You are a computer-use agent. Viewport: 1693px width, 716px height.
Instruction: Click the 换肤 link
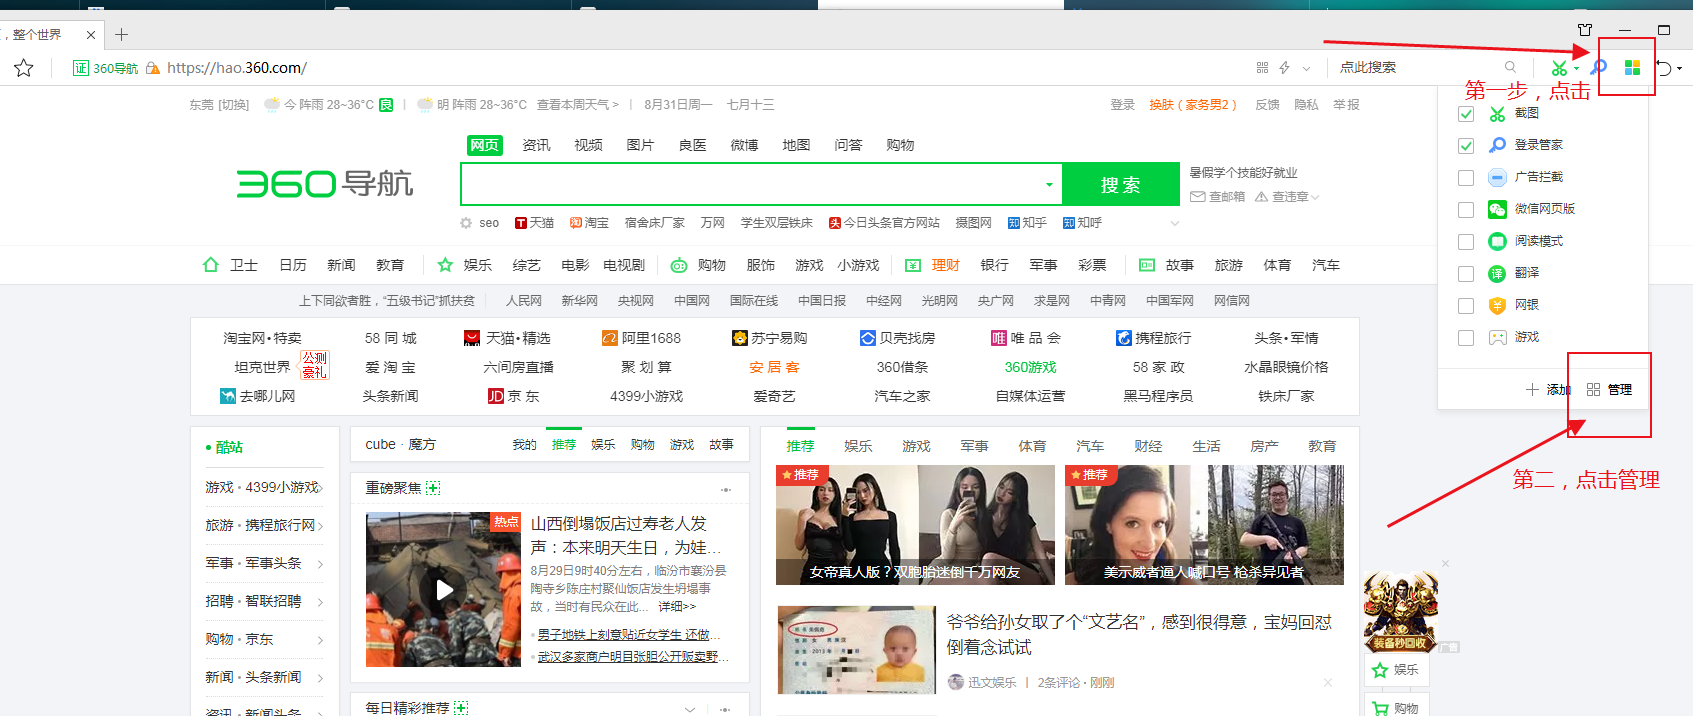click(1192, 104)
